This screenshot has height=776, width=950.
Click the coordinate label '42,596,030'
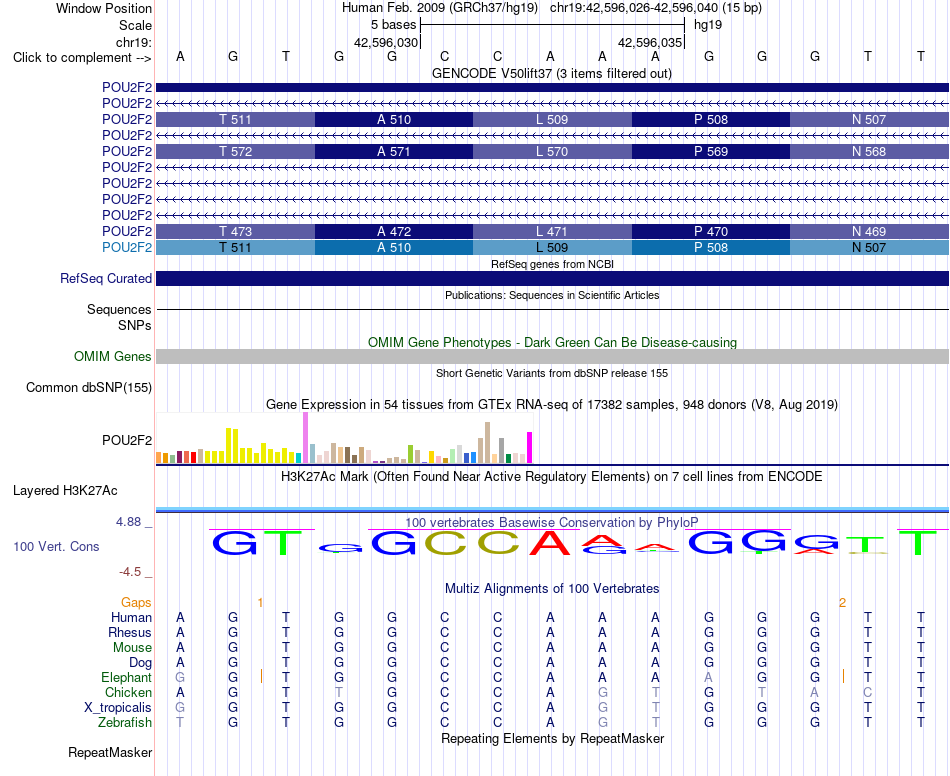[386, 42]
